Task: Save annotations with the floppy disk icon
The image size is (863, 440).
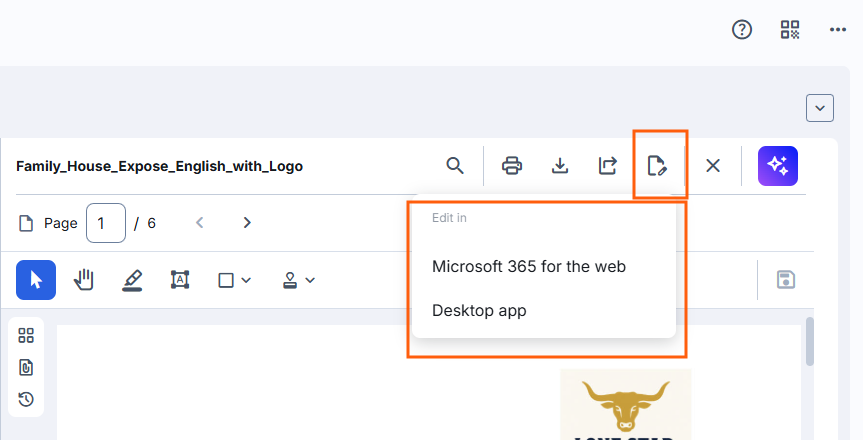Action: pyautogui.click(x=785, y=280)
